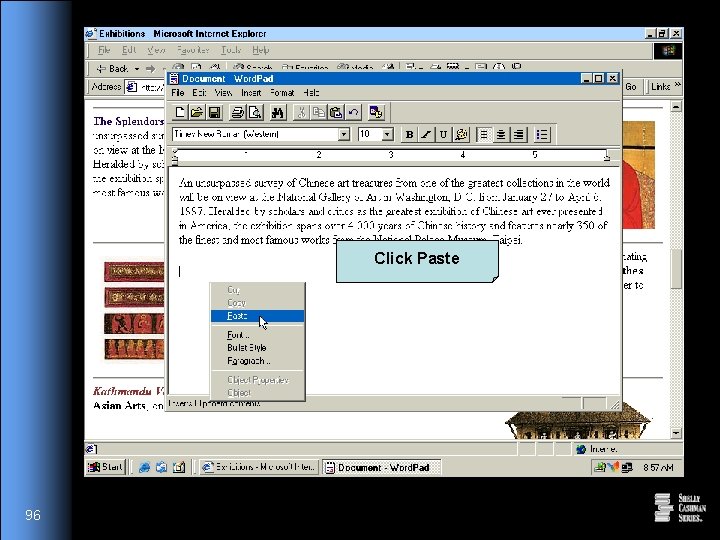Toggle Bold formatting in WordPad

pyautogui.click(x=409, y=135)
